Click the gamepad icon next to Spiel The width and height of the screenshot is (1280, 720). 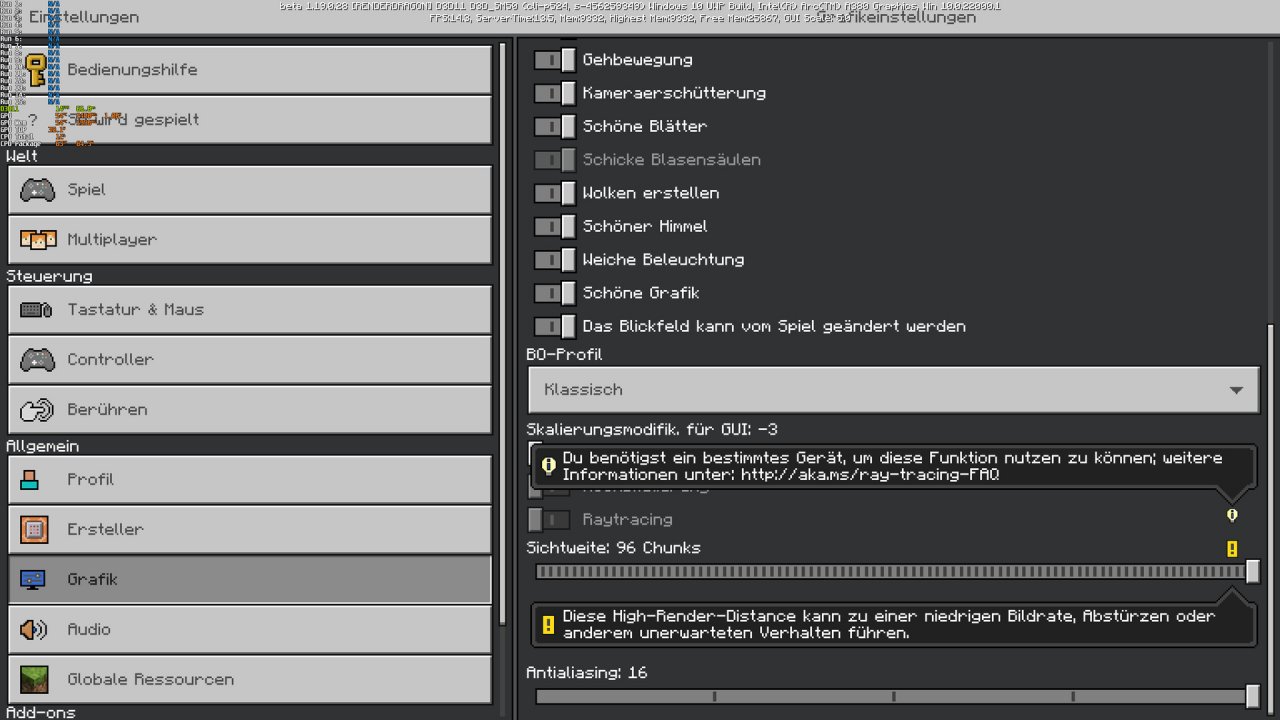coord(37,190)
